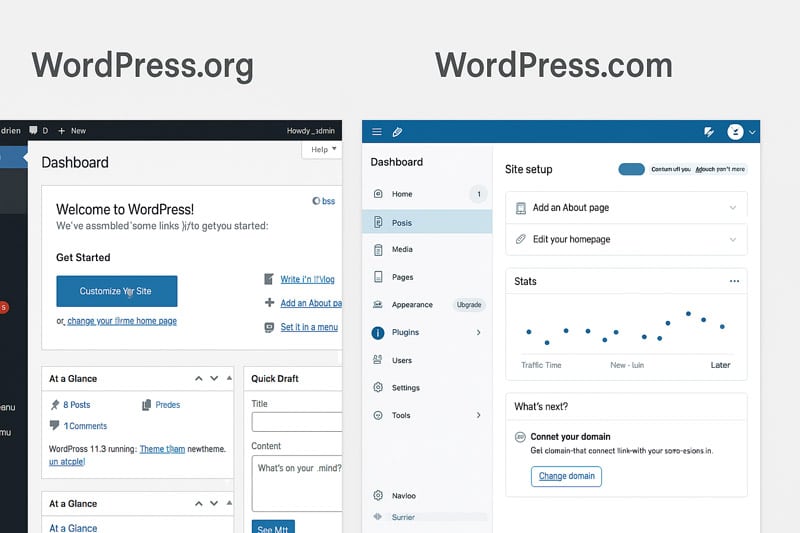Click the Plugins circular icon
This screenshot has height=533, width=800.
pos(378,333)
